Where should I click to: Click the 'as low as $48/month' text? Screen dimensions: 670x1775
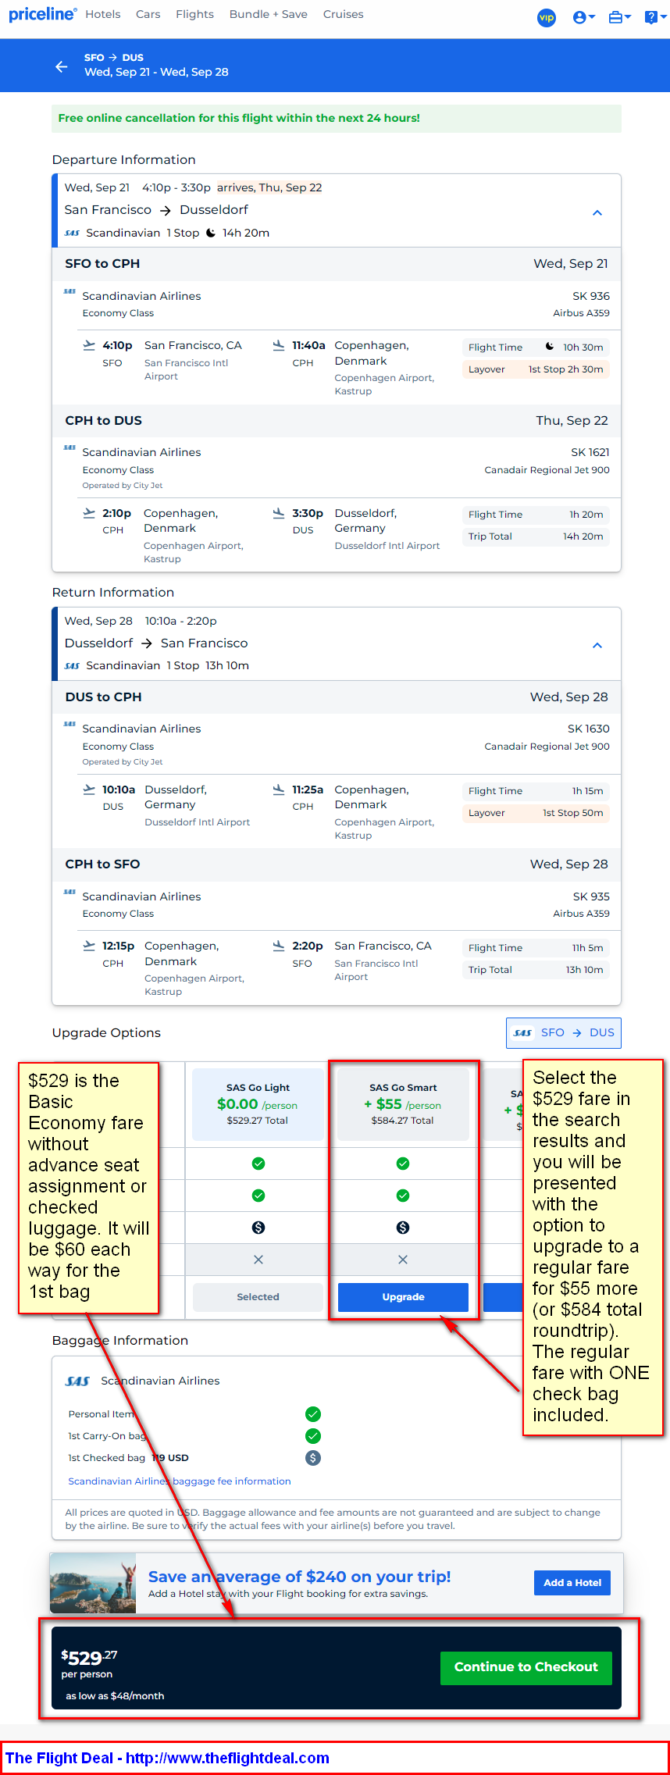pos(115,1696)
